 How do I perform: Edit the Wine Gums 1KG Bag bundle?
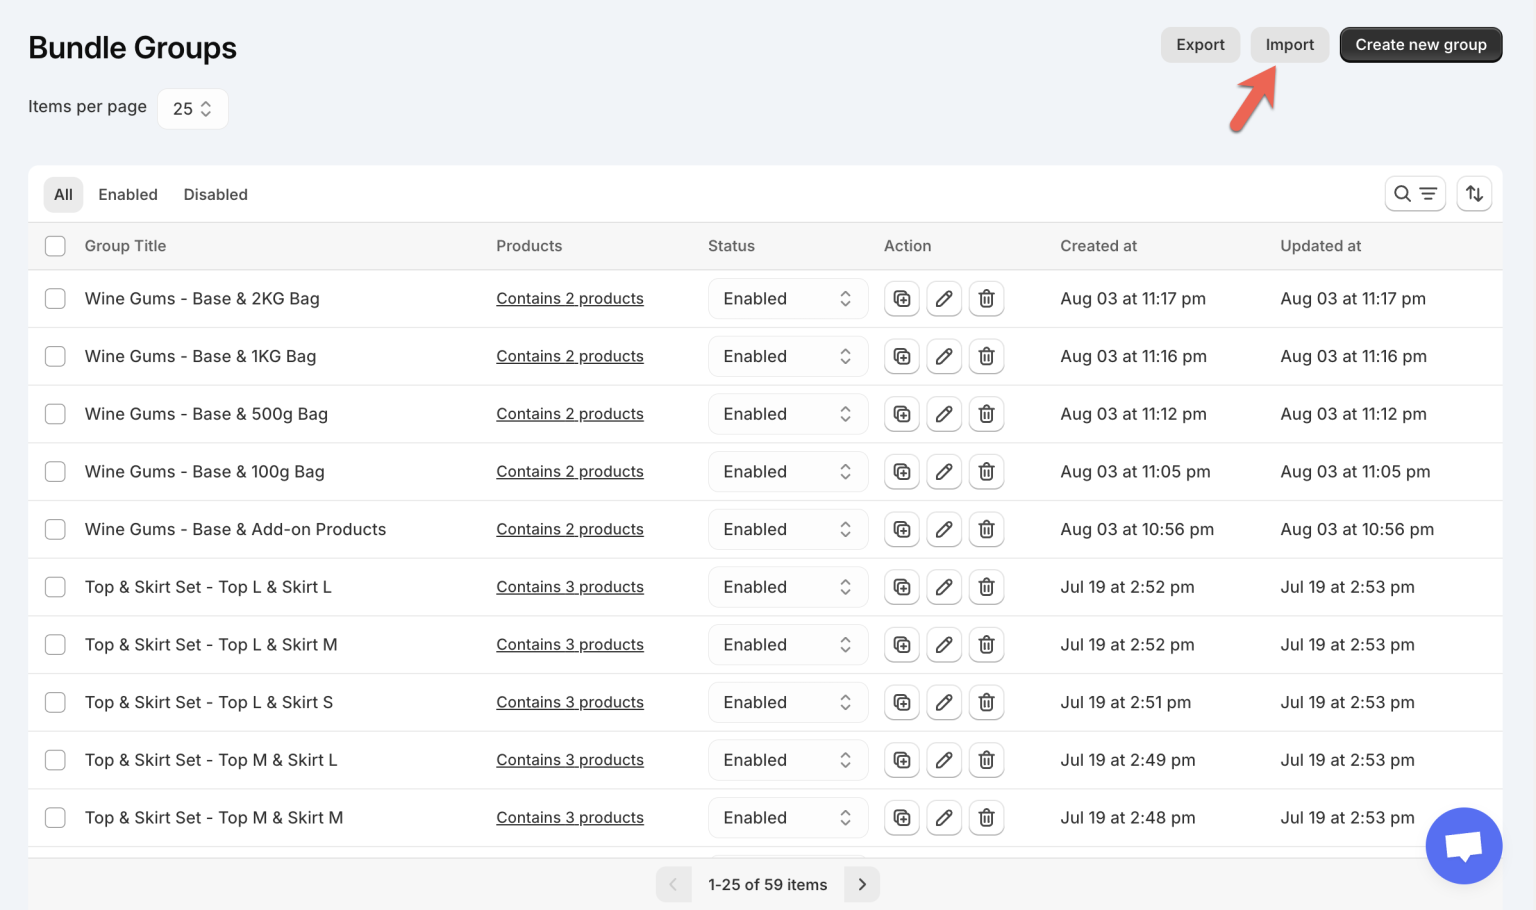tap(944, 356)
